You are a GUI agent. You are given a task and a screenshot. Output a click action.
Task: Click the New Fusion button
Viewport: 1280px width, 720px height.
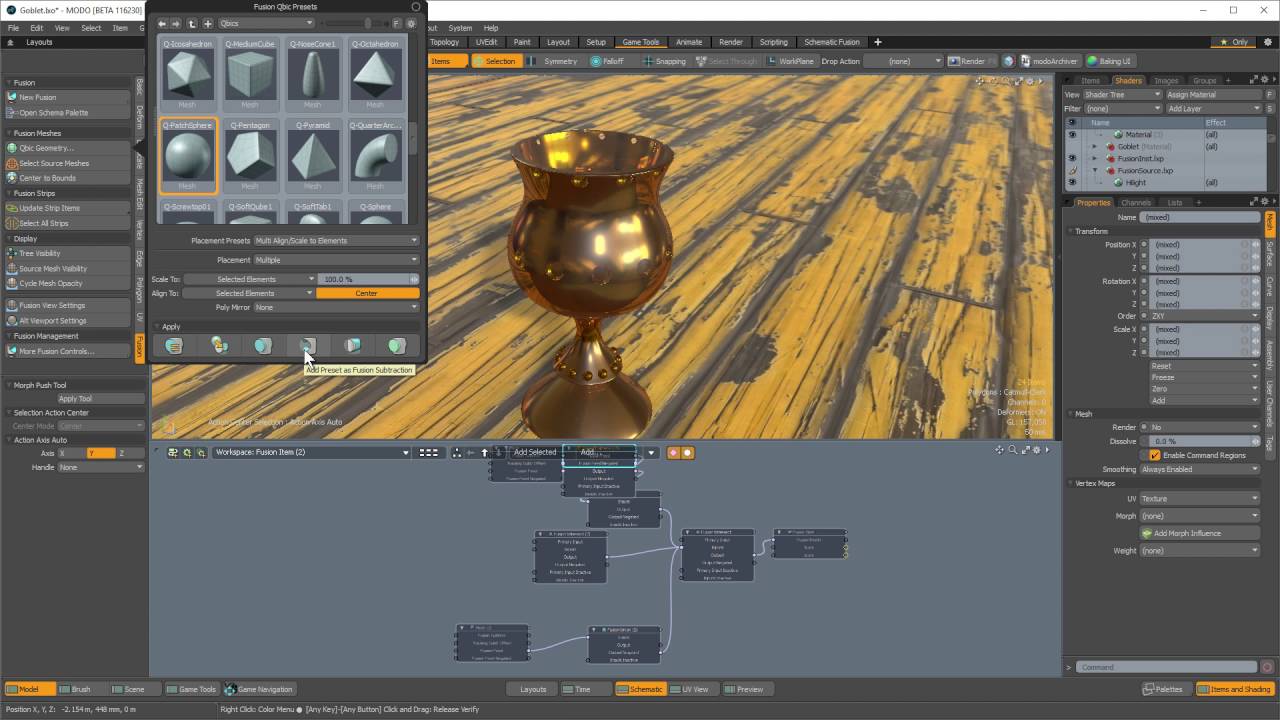[68, 97]
